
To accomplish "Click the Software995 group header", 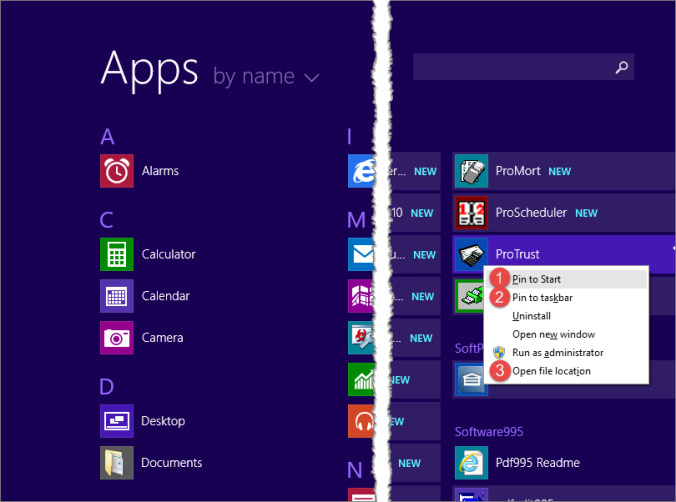I will pyautogui.click(x=489, y=432).
